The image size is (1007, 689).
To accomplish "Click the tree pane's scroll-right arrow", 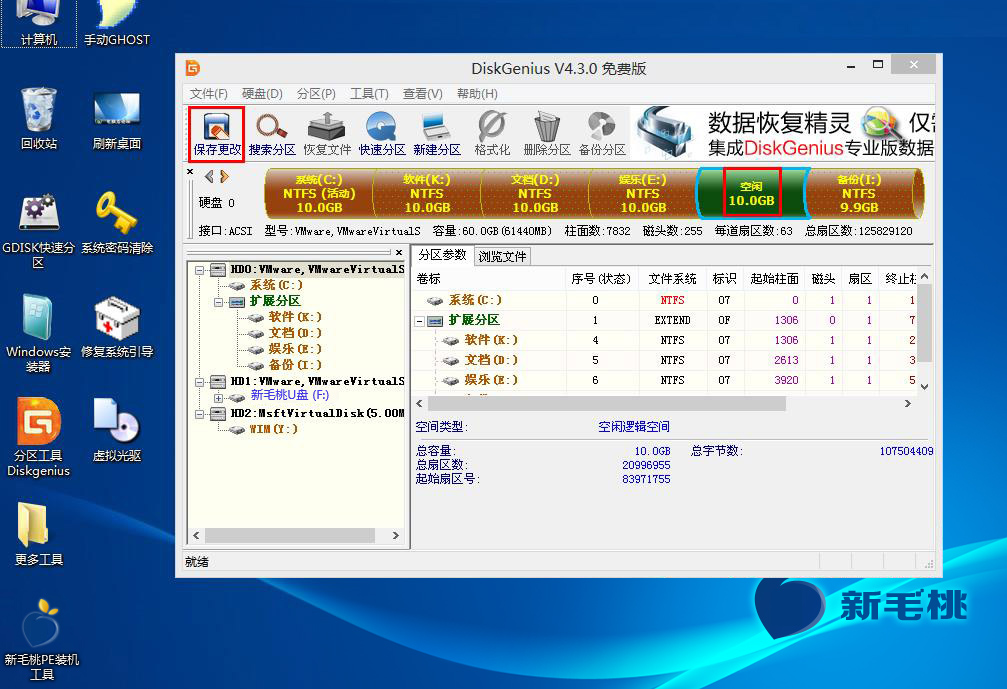I will 396,536.
